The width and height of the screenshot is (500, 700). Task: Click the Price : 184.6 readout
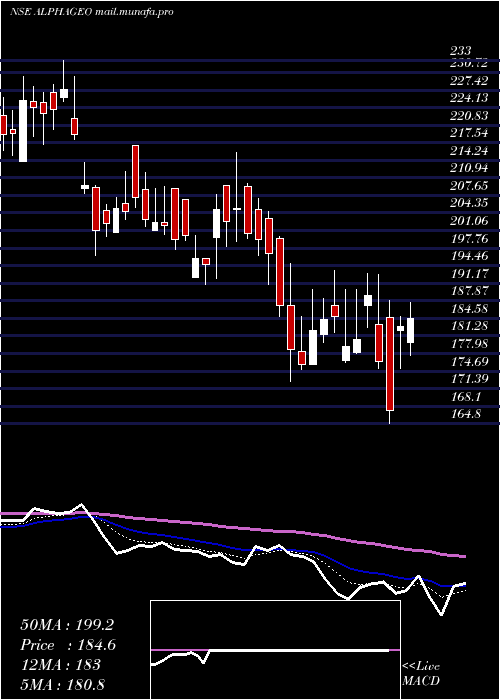(68, 645)
